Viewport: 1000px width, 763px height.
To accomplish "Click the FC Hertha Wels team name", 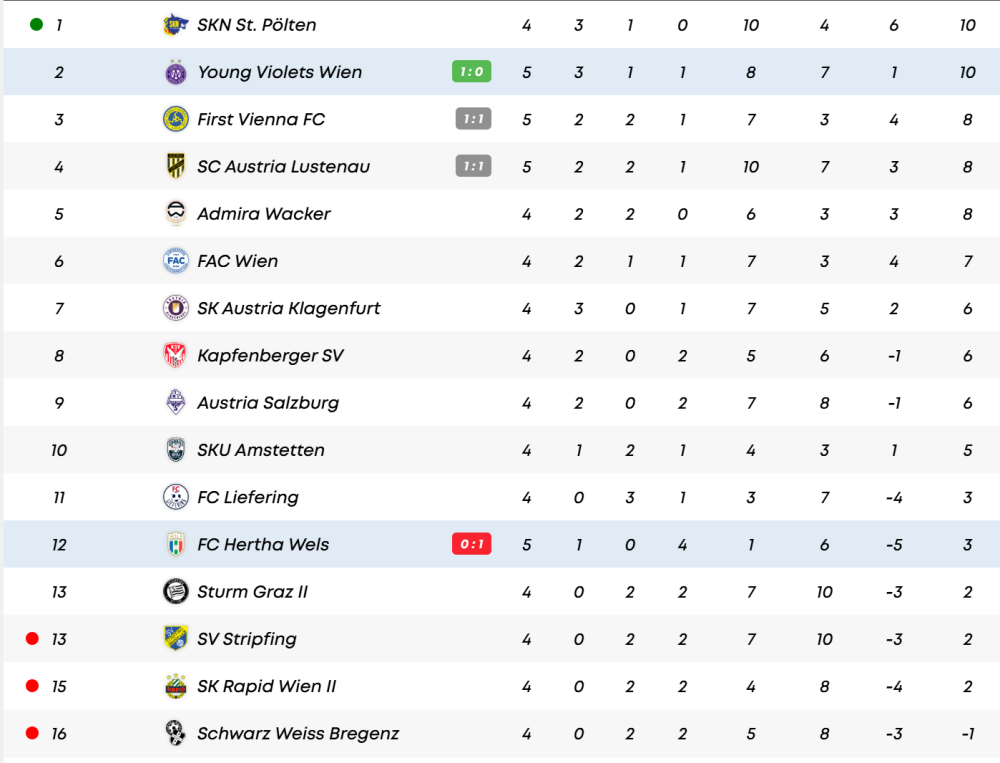I will (262, 544).
